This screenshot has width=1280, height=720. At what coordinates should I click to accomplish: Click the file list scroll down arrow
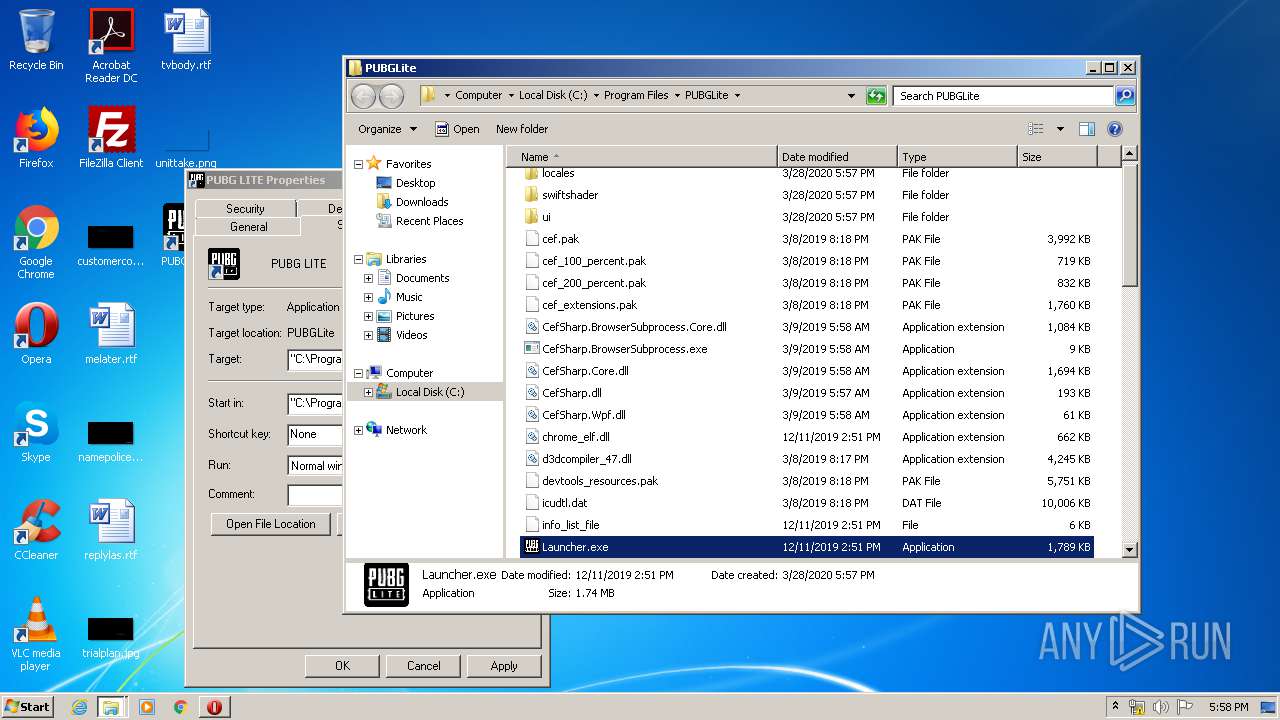point(1130,549)
